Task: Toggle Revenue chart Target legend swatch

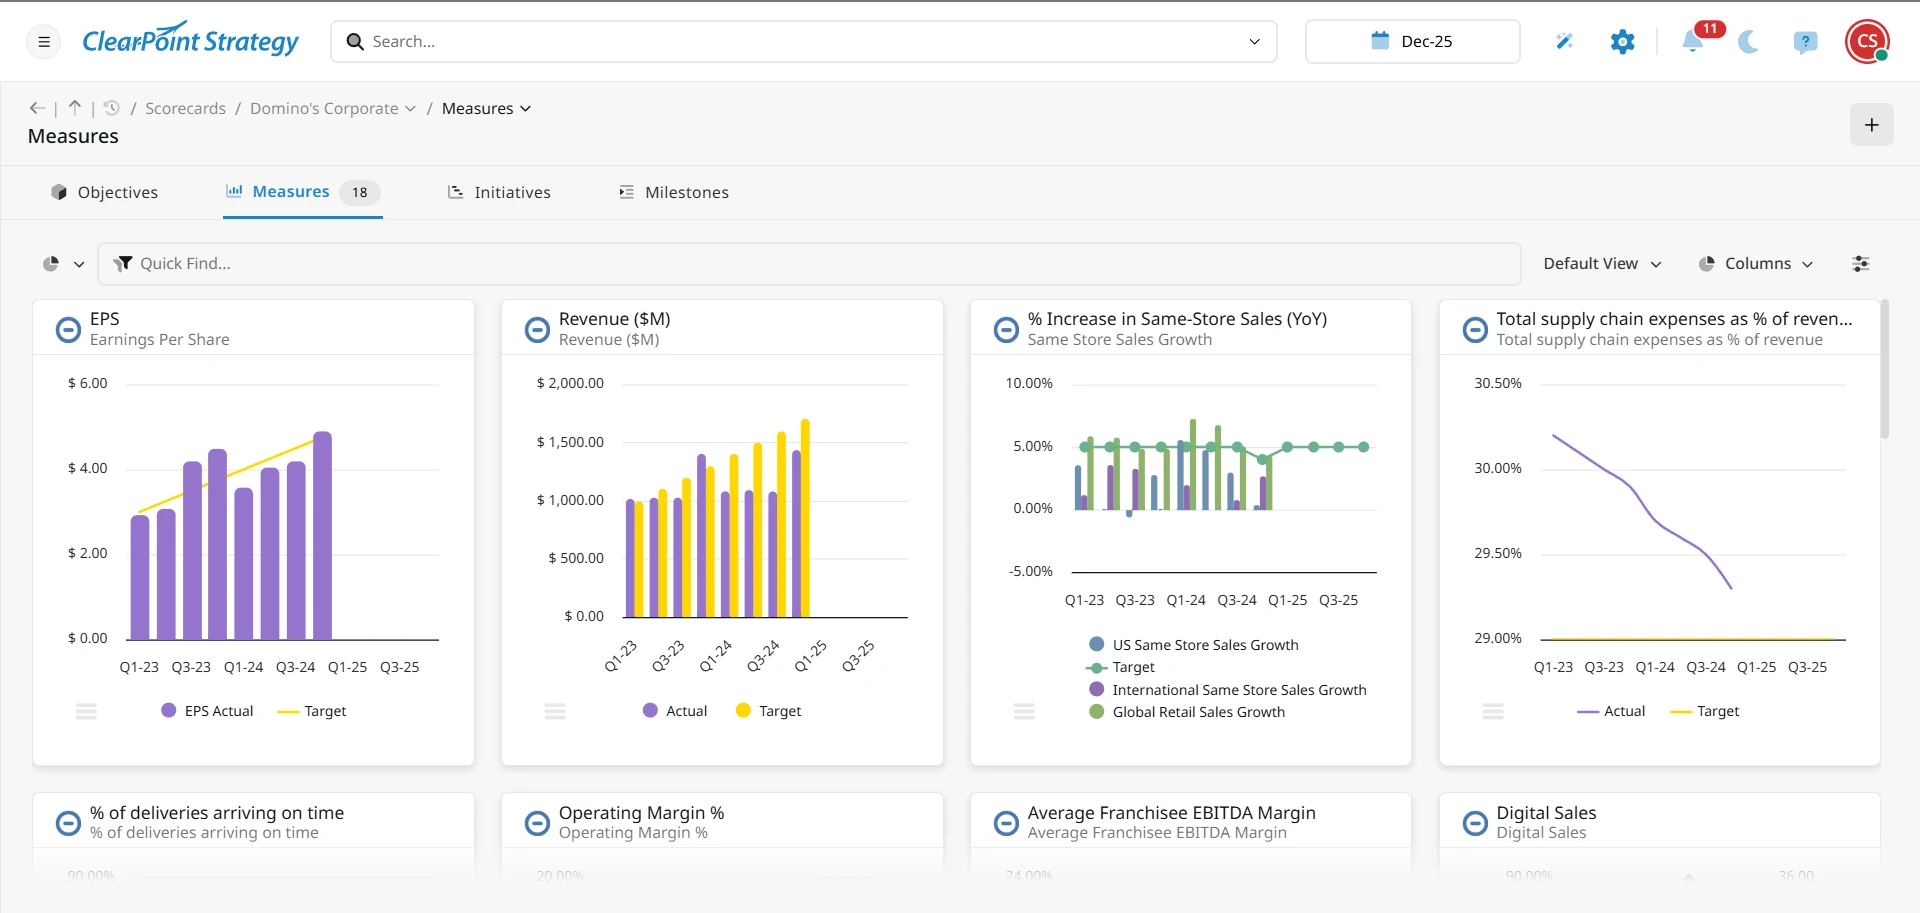Action: tap(743, 711)
